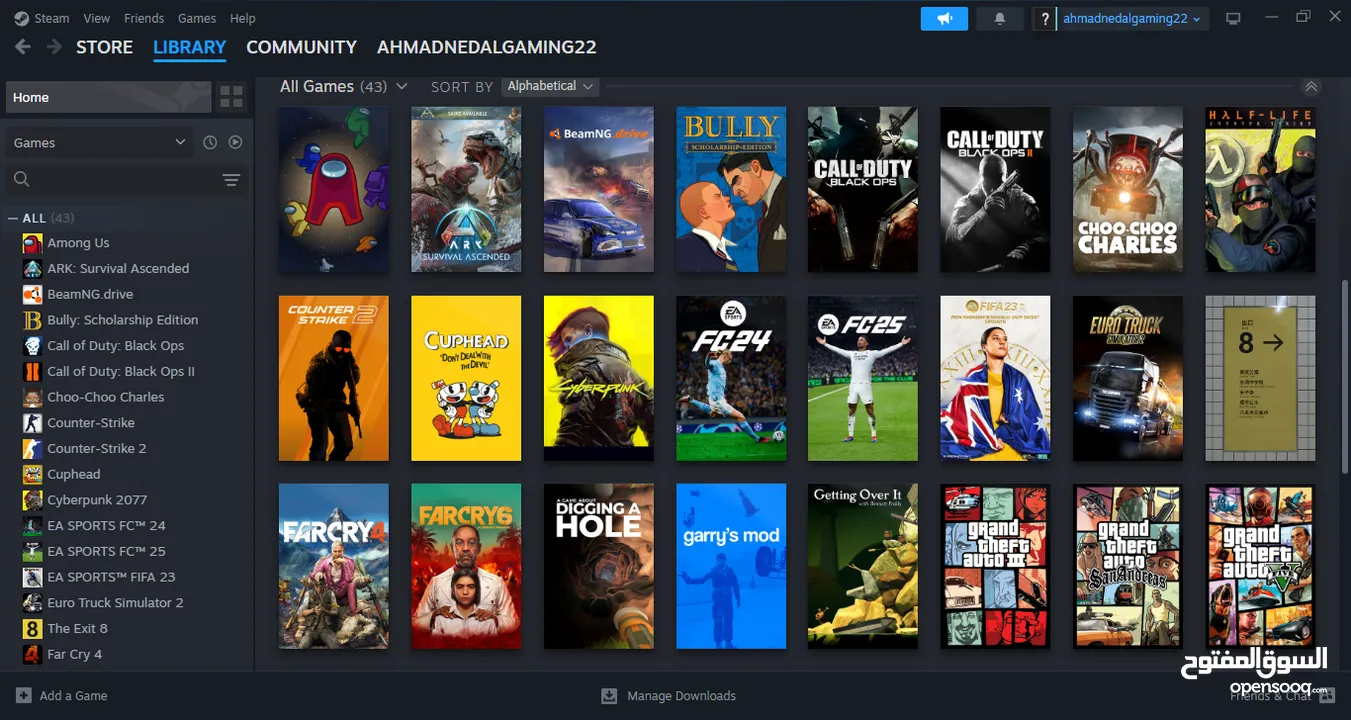Launch Big Picture mode via monitor icon
This screenshot has width=1351, height=720.
point(1233,19)
